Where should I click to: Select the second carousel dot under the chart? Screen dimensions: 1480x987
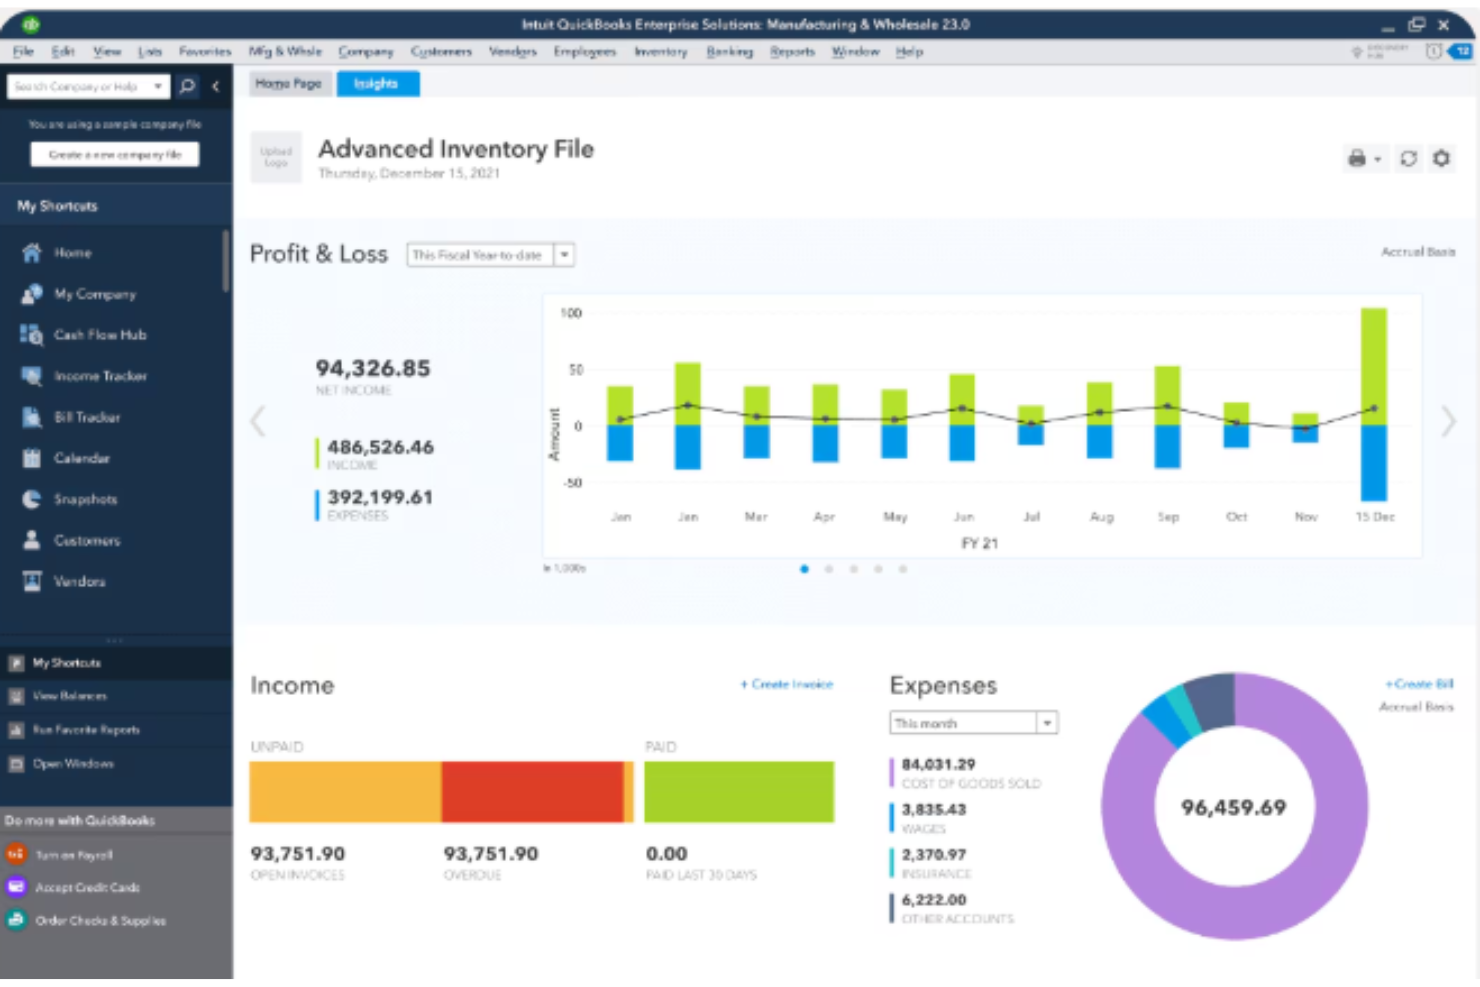click(x=829, y=567)
